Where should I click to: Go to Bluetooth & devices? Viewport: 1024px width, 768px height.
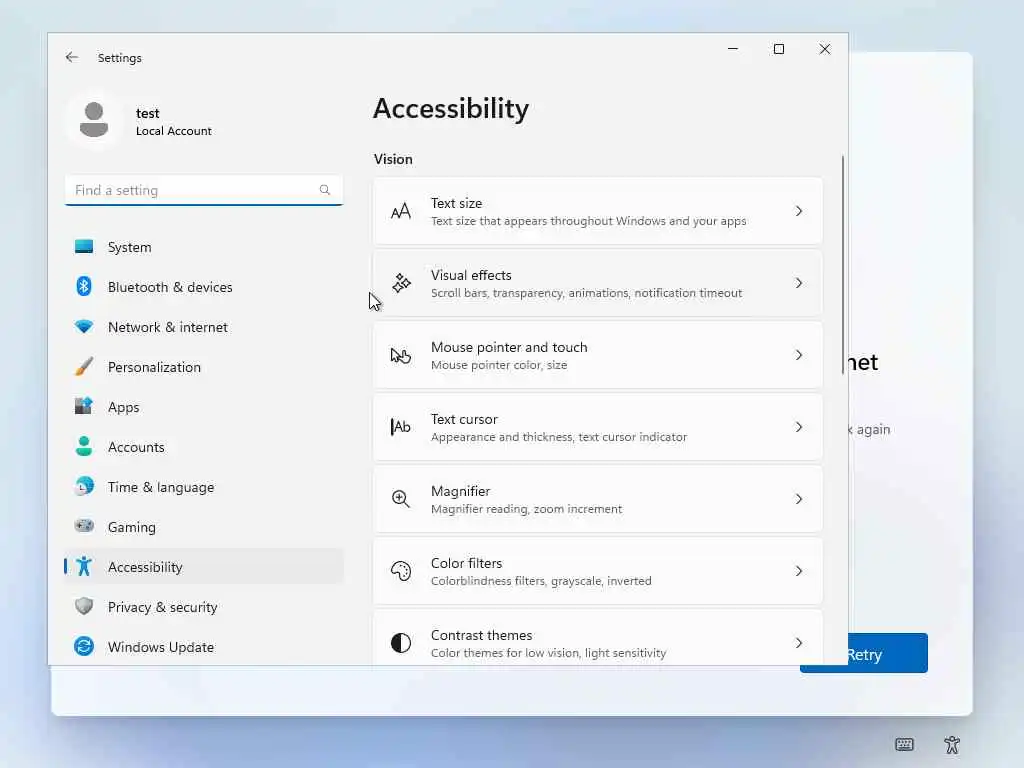pos(204,287)
